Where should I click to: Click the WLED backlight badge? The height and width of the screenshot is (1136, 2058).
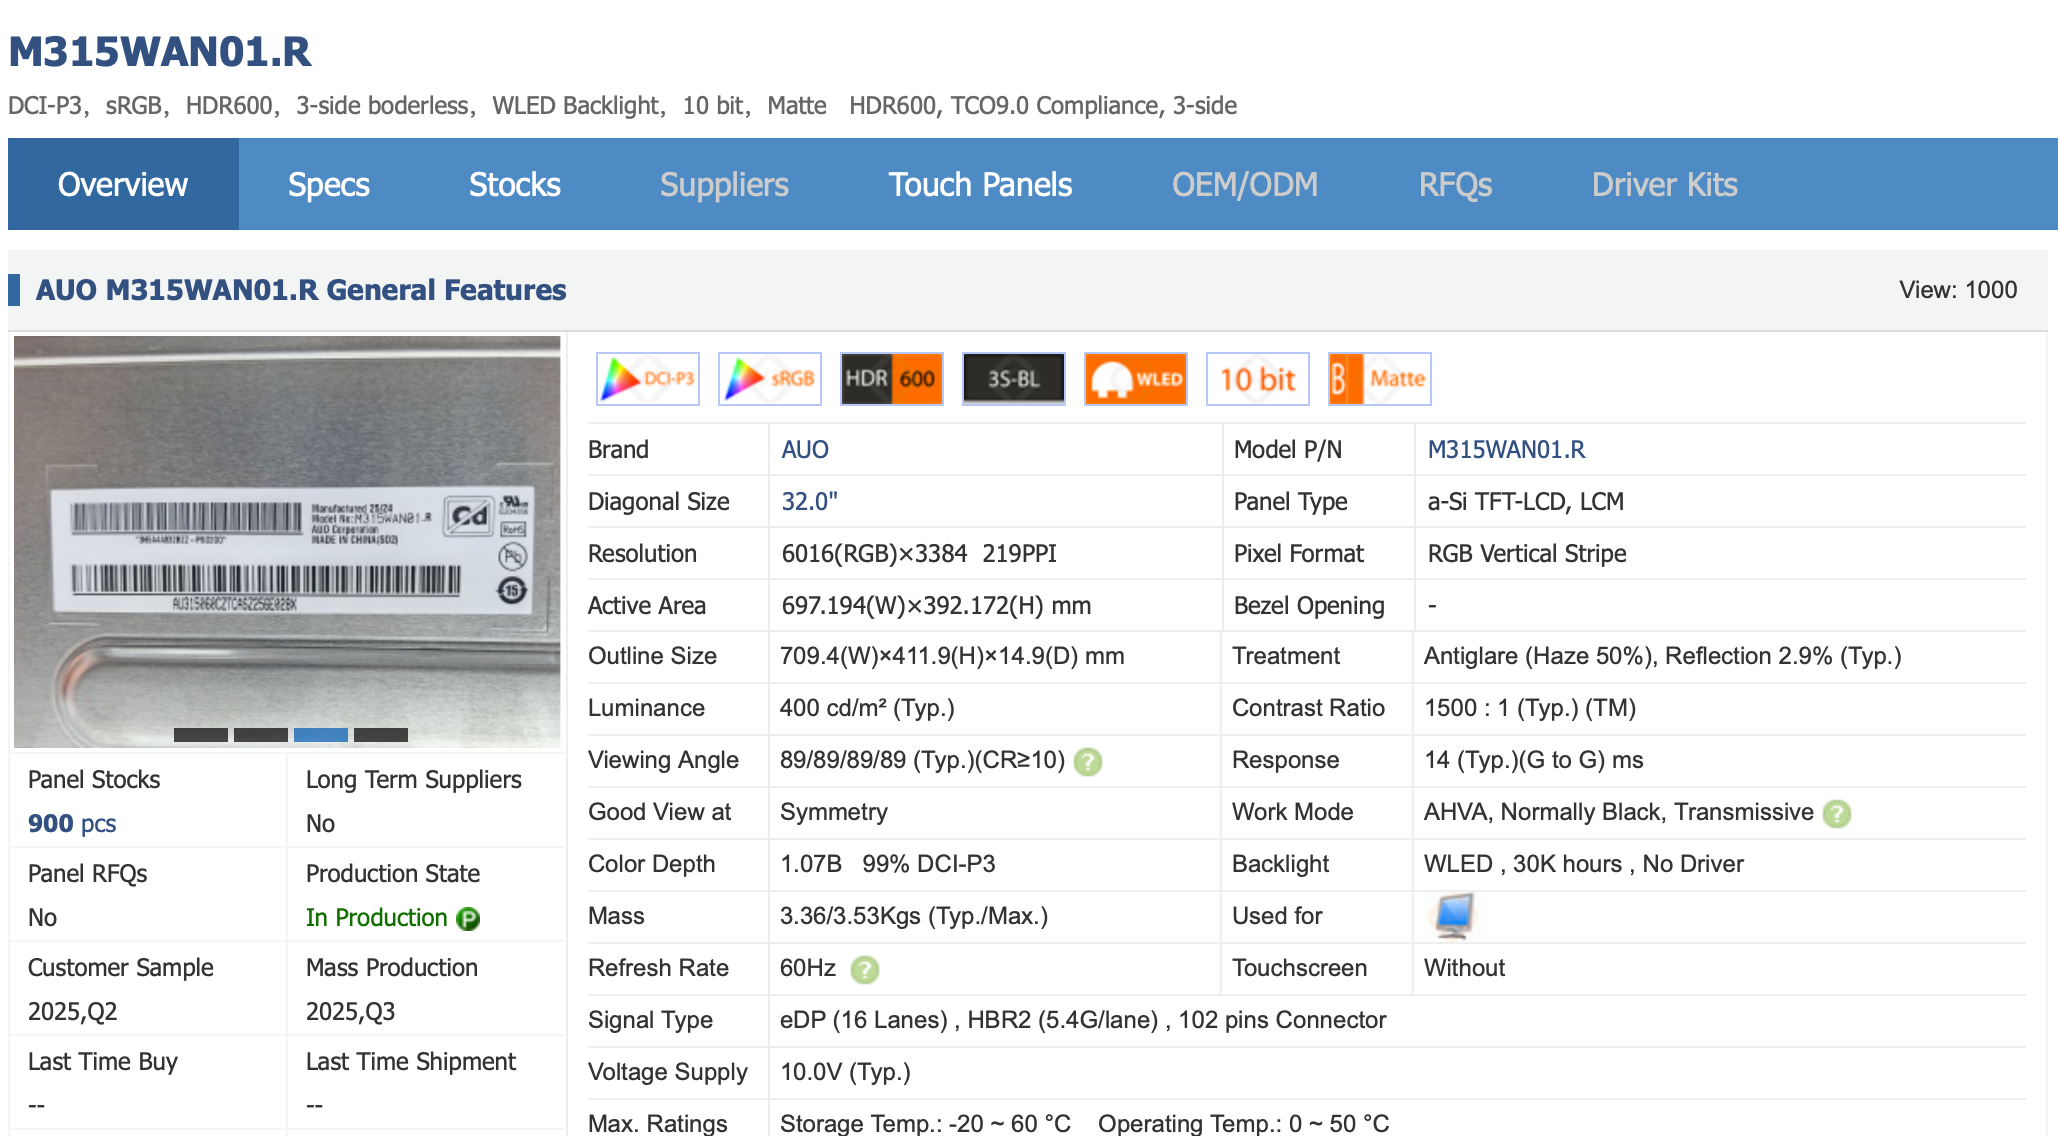1136,379
